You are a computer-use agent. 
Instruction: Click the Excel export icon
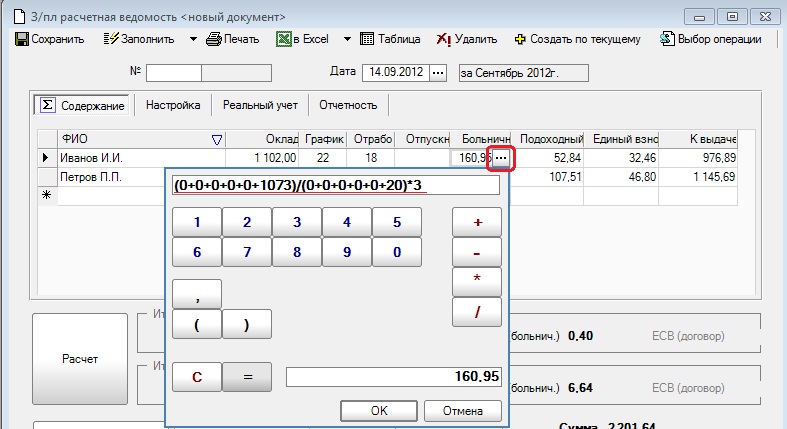[284, 39]
